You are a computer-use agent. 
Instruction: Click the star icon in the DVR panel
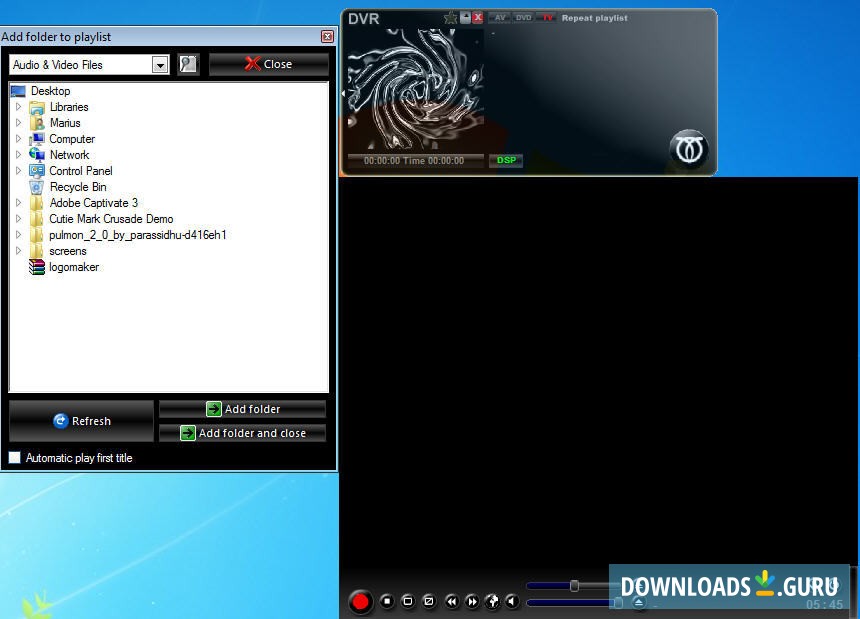[x=451, y=18]
